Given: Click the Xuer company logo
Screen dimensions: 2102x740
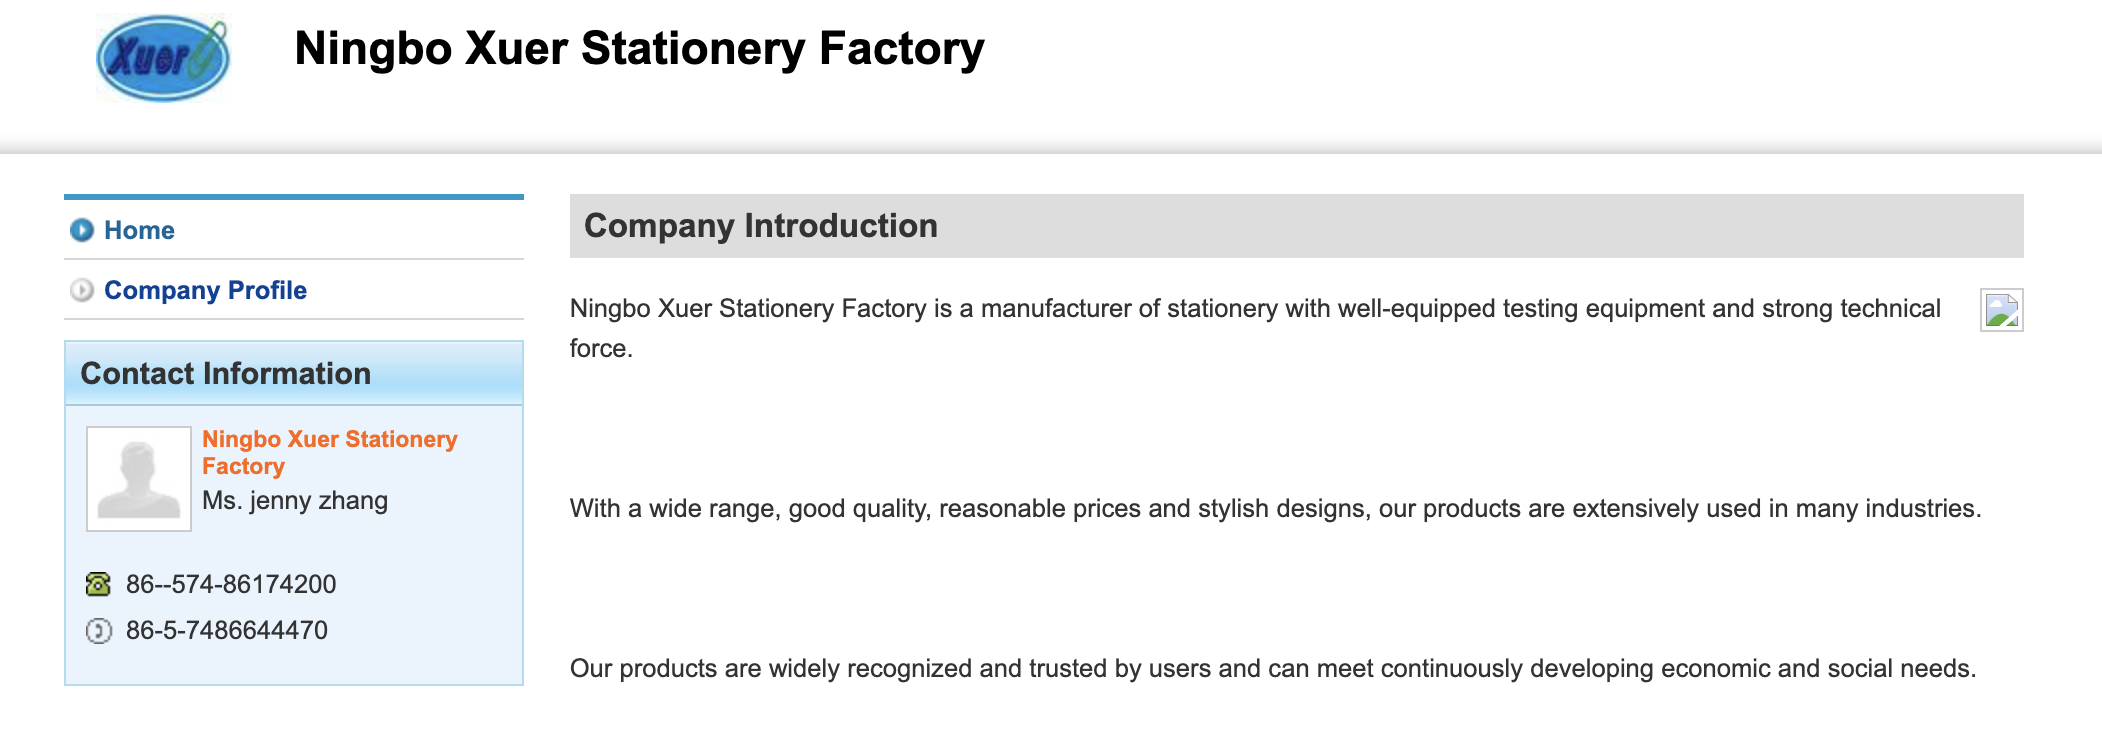Looking at the screenshot, I should pyautogui.click(x=163, y=57).
